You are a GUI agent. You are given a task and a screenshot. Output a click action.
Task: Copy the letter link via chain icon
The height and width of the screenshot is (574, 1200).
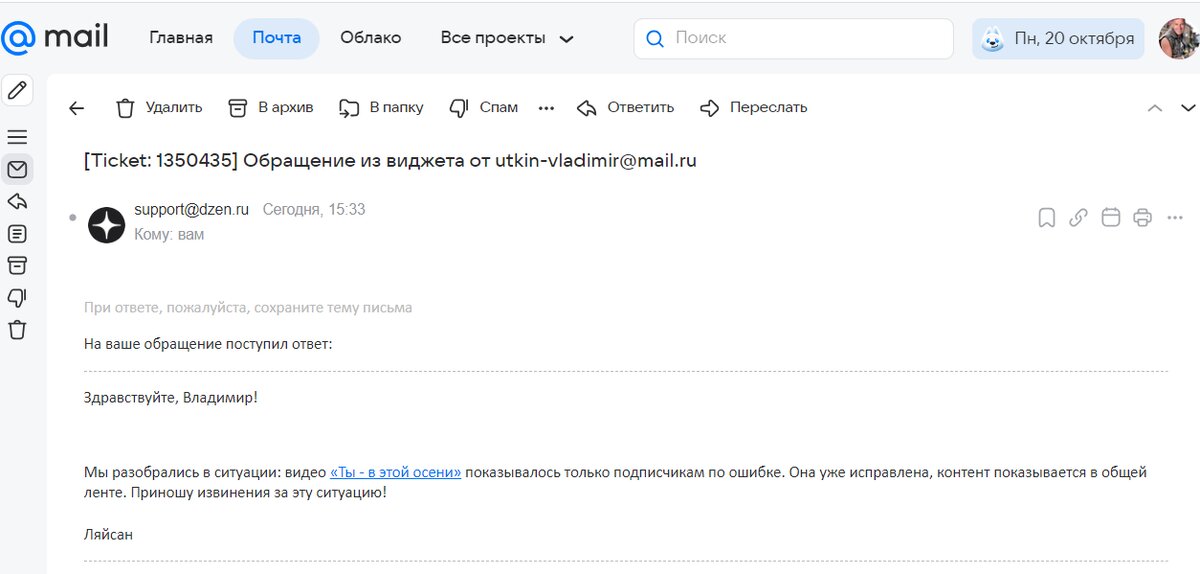[x=1078, y=218]
